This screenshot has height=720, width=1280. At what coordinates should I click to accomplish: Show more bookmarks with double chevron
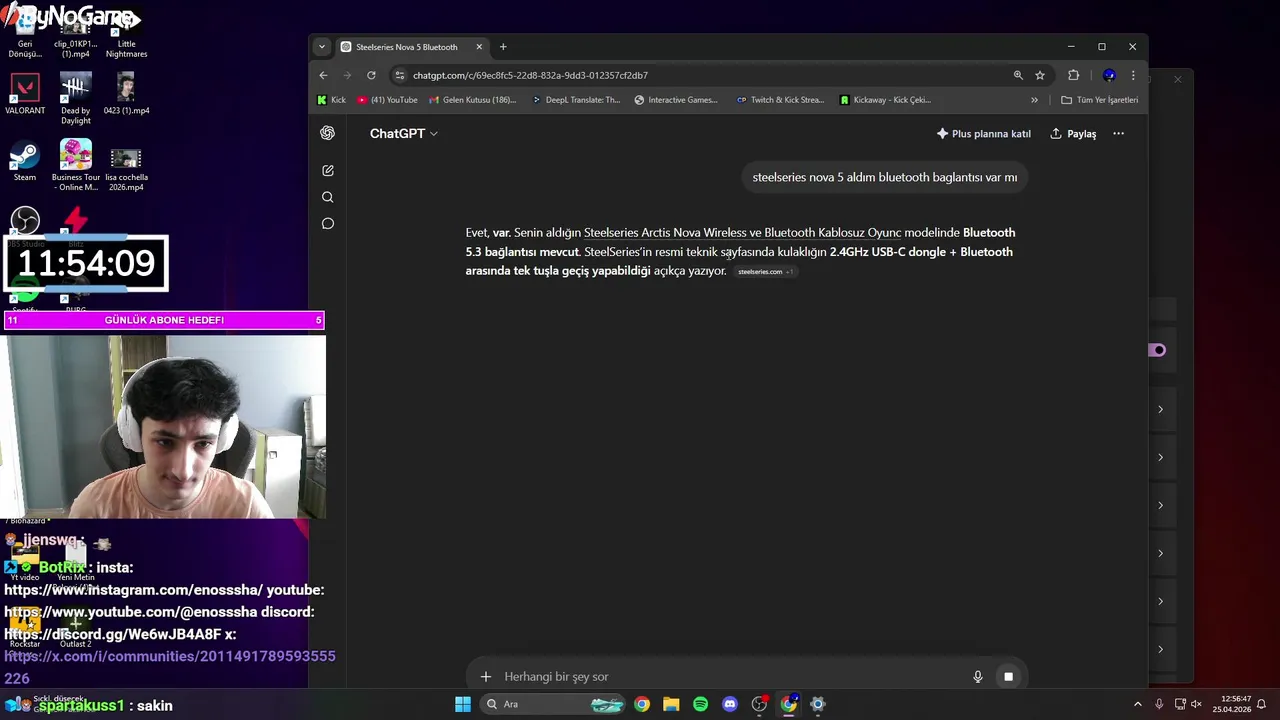point(1034,100)
